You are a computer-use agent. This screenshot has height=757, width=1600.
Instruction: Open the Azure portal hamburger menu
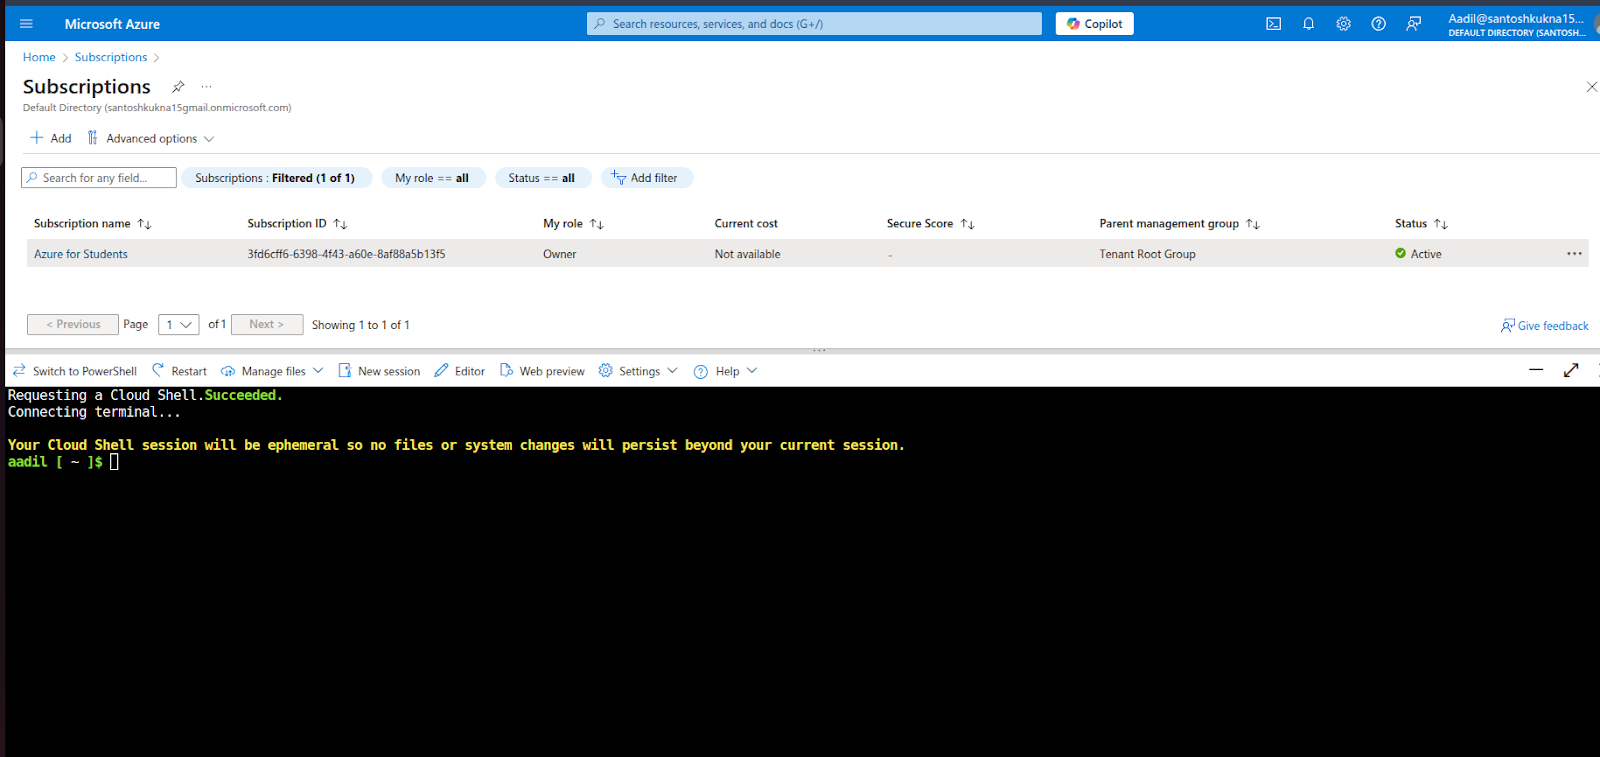(x=26, y=24)
